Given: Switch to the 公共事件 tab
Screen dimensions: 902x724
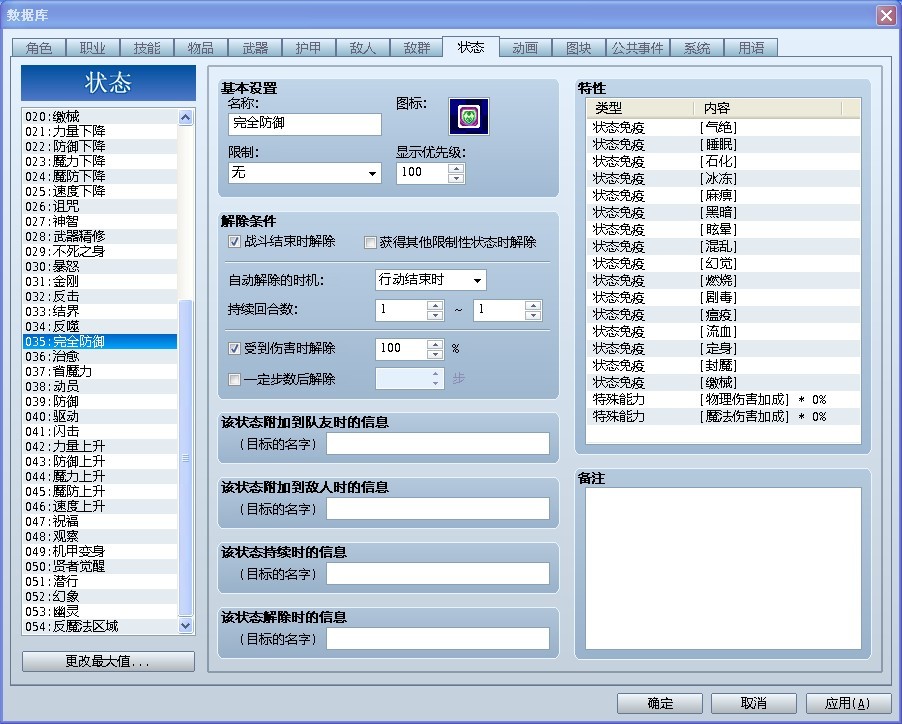Looking at the screenshot, I should click(x=637, y=48).
